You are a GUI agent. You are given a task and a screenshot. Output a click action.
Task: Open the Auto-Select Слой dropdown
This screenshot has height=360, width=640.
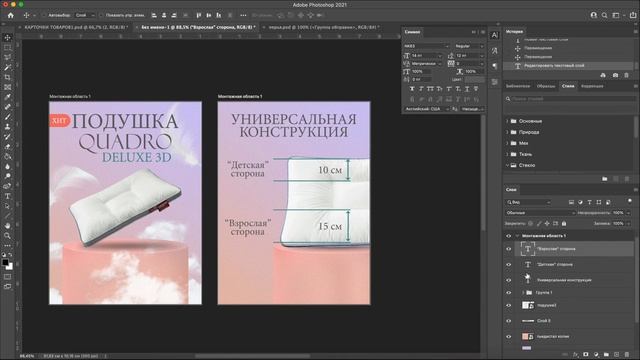point(85,15)
